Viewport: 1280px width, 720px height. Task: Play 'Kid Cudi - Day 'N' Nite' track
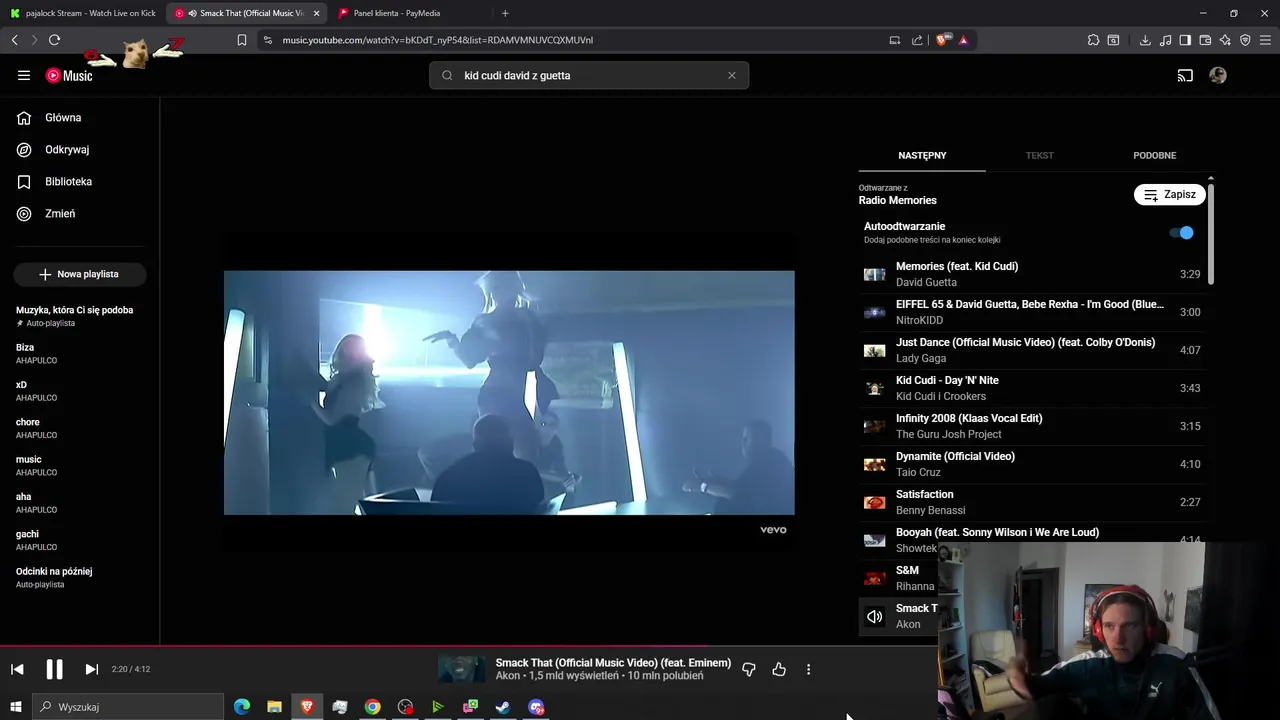coord(1032,388)
